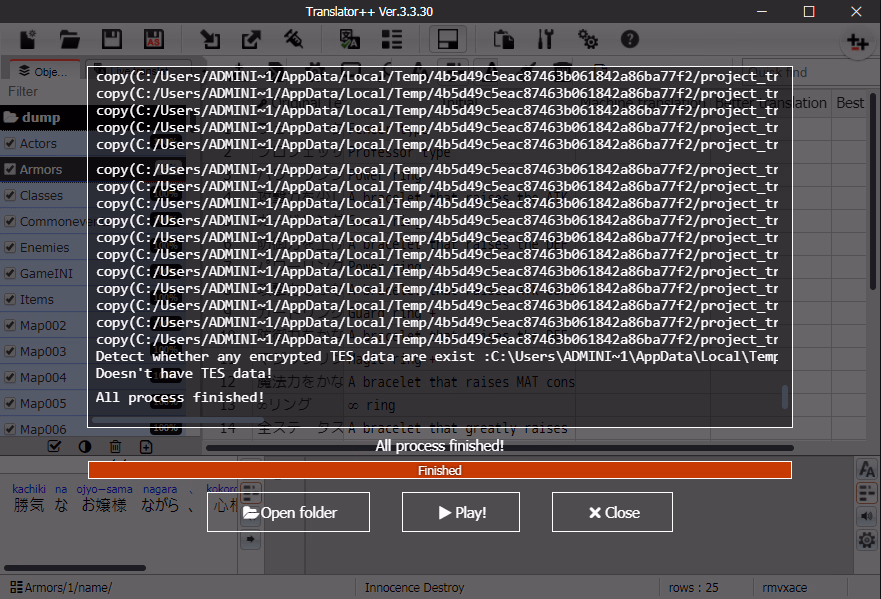The image size is (881, 599).
Task: Open the Export project toolbar icon
Action: pyautogui.click(x=251, y=38)
